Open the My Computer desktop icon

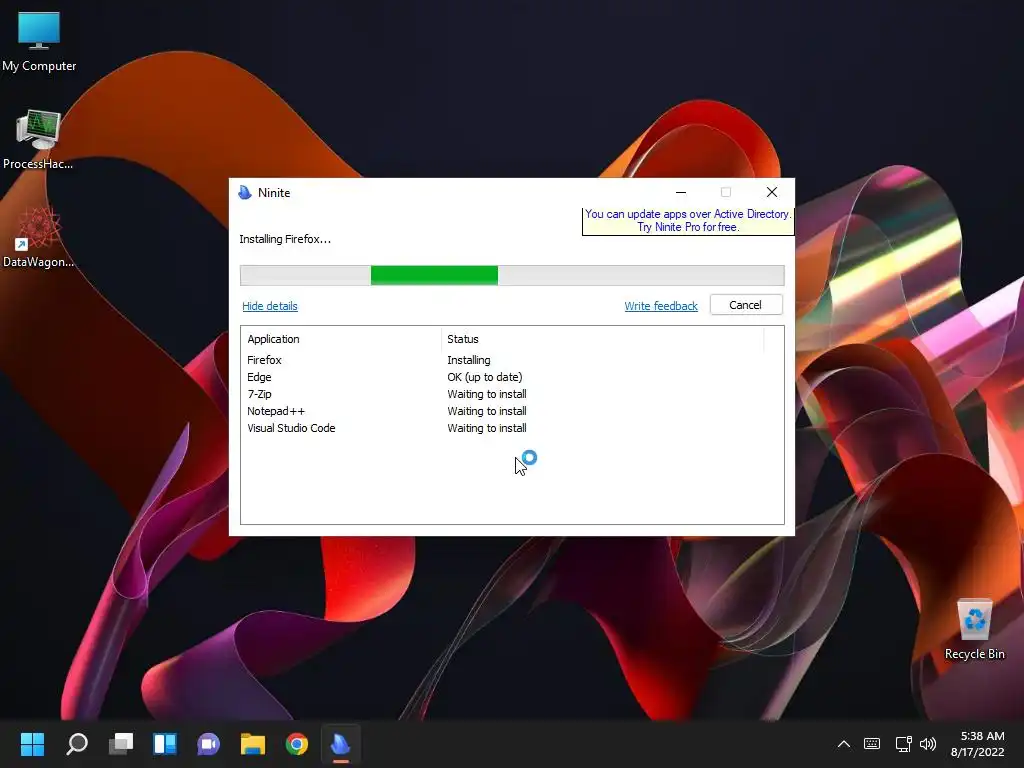[39, 42]
